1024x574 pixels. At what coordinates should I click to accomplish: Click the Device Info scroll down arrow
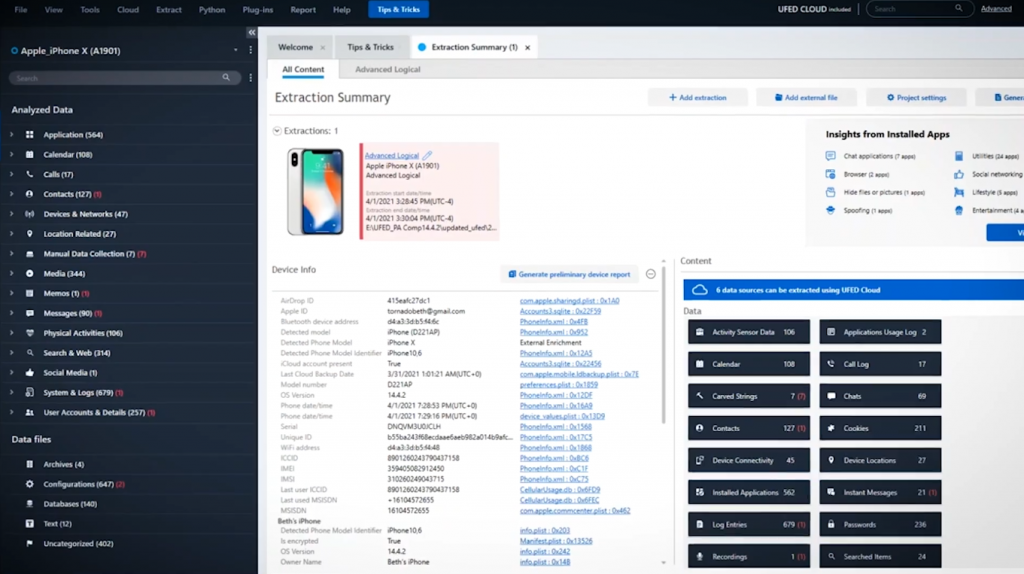click(x=664, y=562)
